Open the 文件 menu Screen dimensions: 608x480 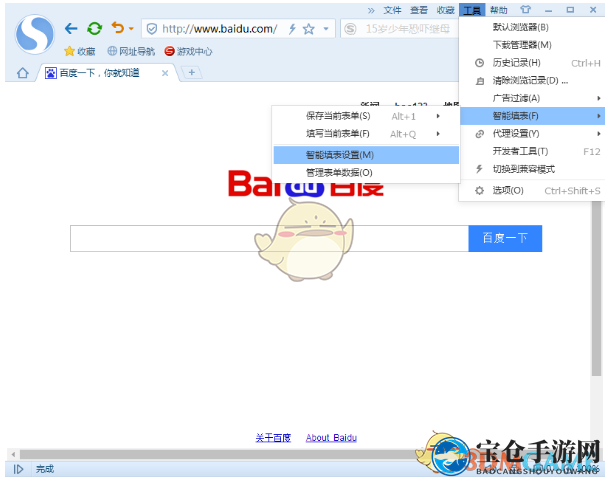click(x=392, y=10)
